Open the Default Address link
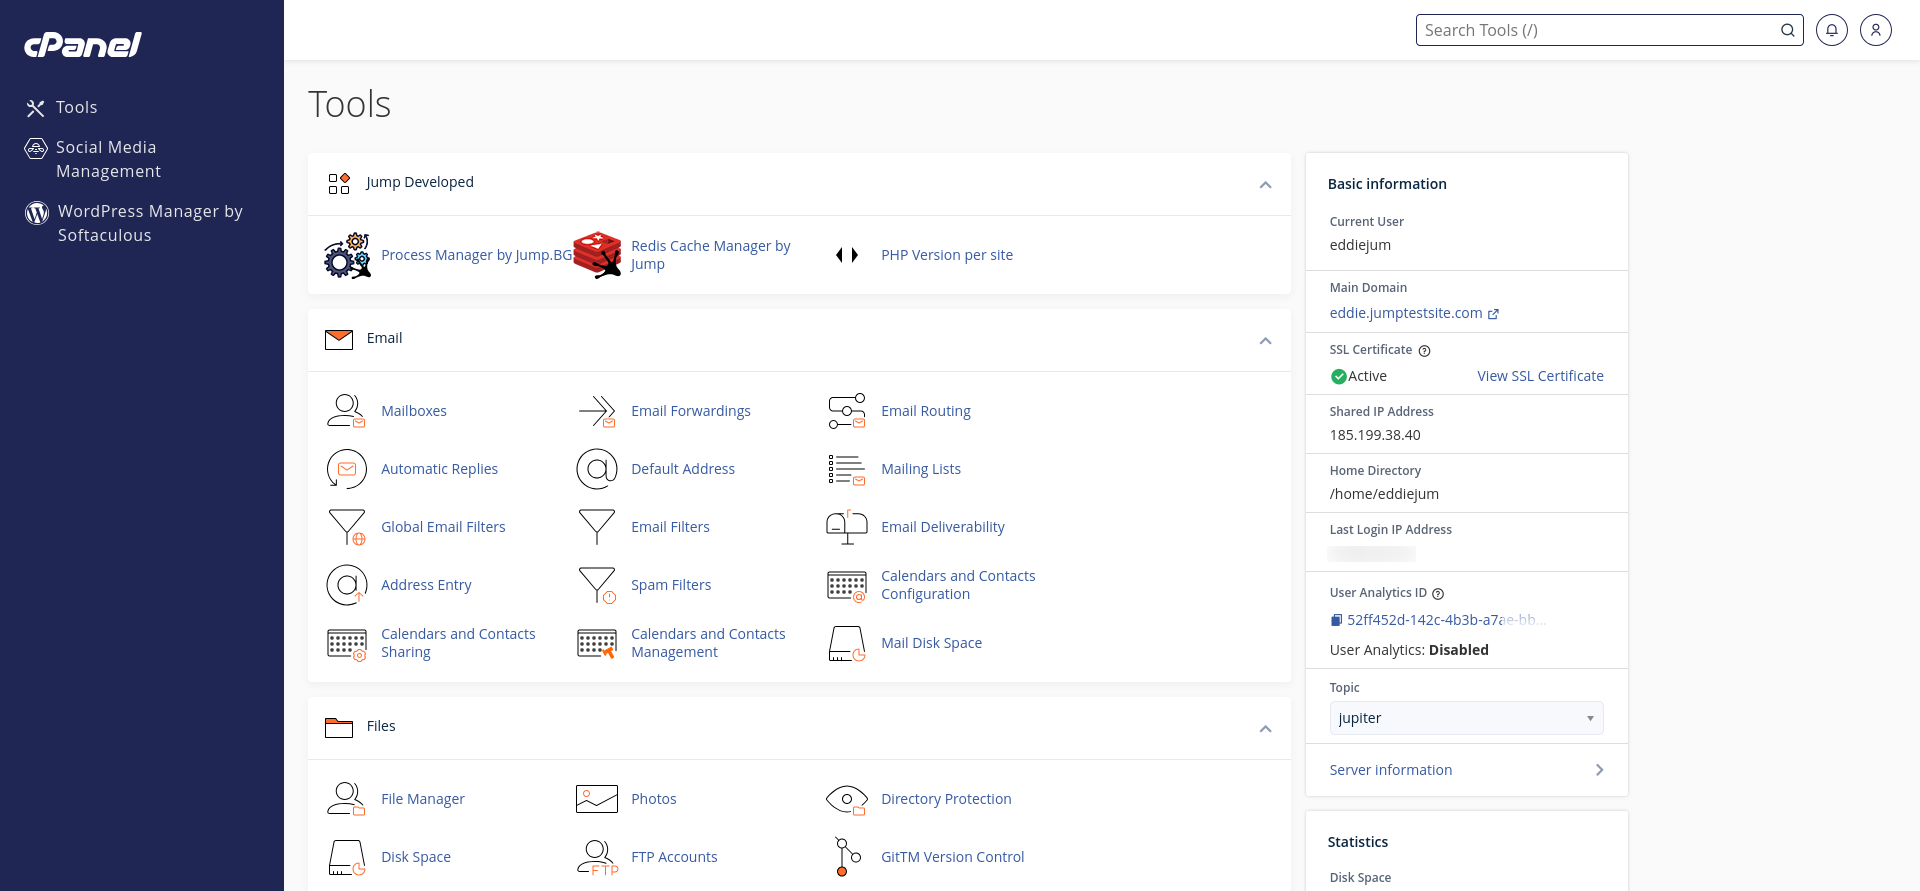 point(683,469)
